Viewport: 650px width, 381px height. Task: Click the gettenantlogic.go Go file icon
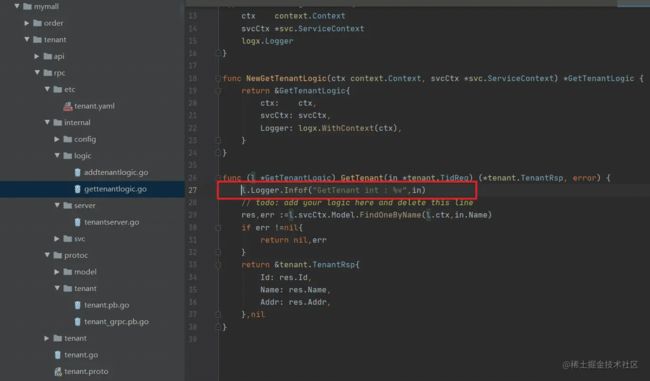pos(78,189)
